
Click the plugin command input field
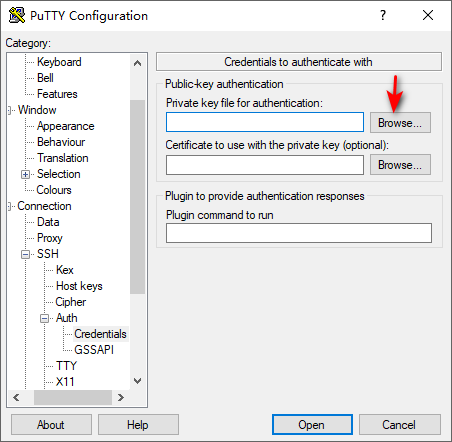[299, 233]
